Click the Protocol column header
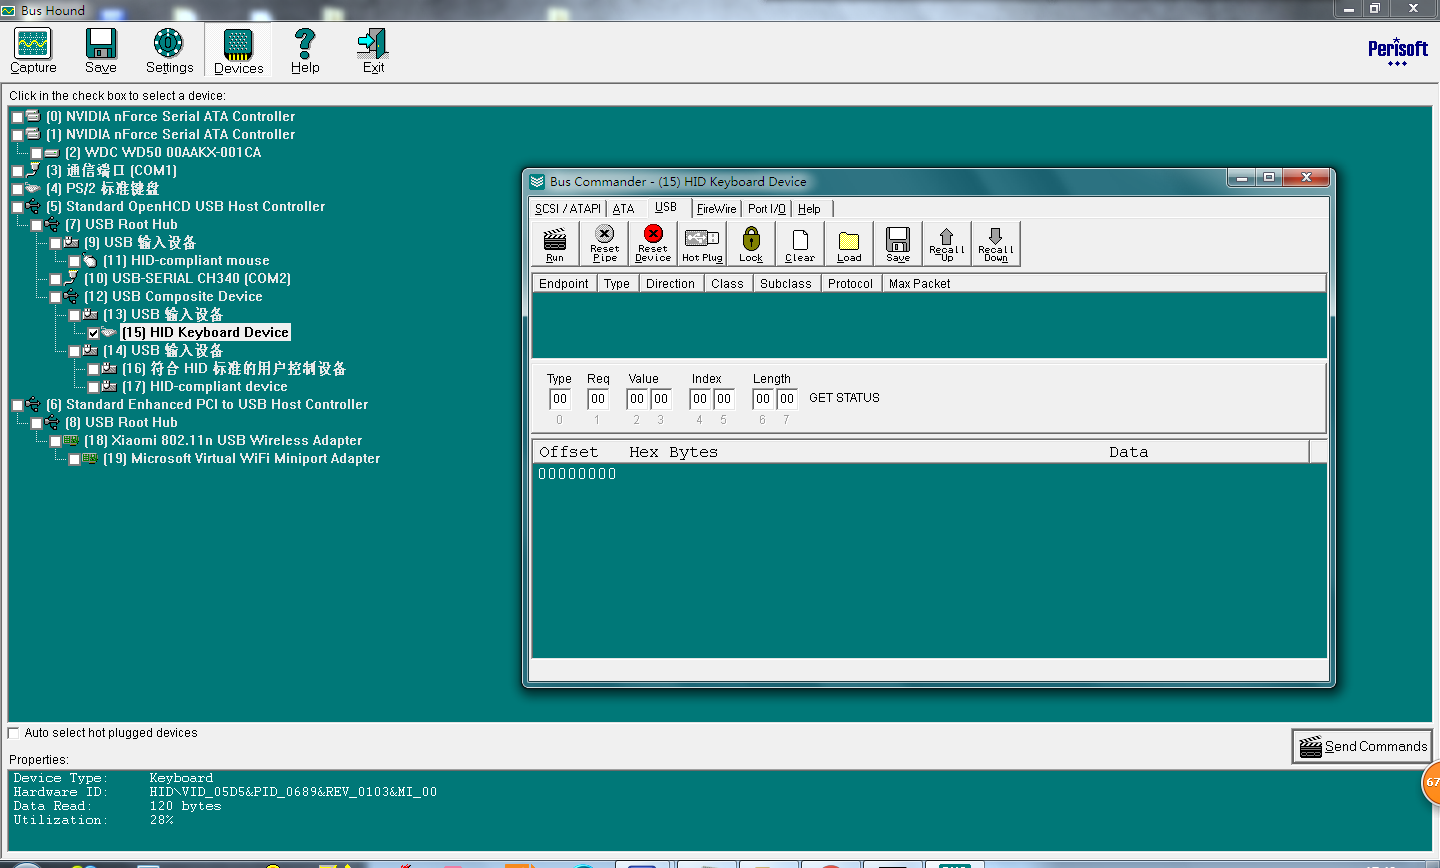Viewport: 1440px width, 868px height. point(850,283)
